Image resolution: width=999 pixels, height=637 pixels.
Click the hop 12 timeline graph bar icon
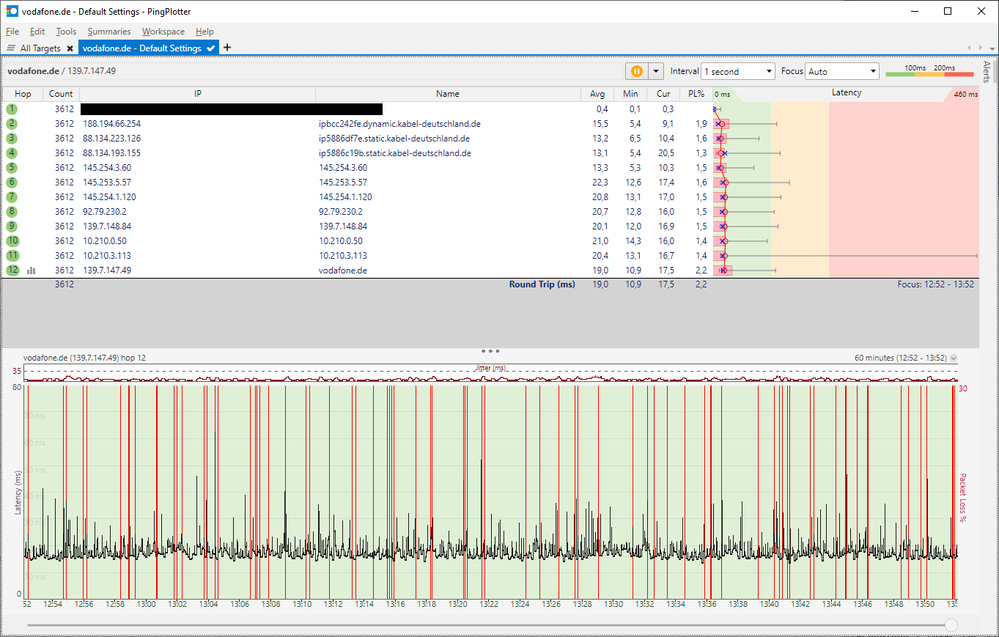pos(31,270)
